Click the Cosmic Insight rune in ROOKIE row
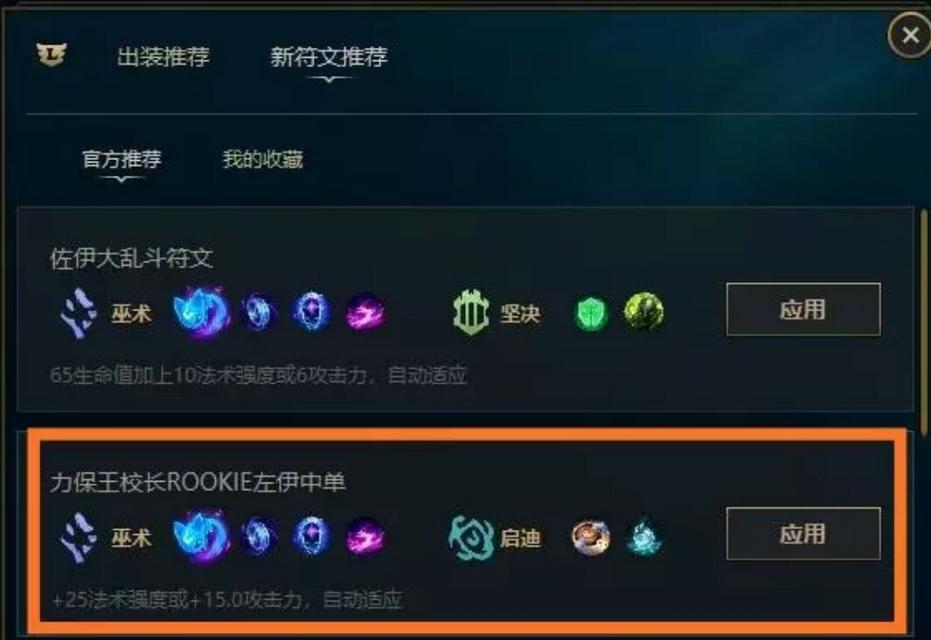This screenshot has width=931, height=640. tap(644, 537)
